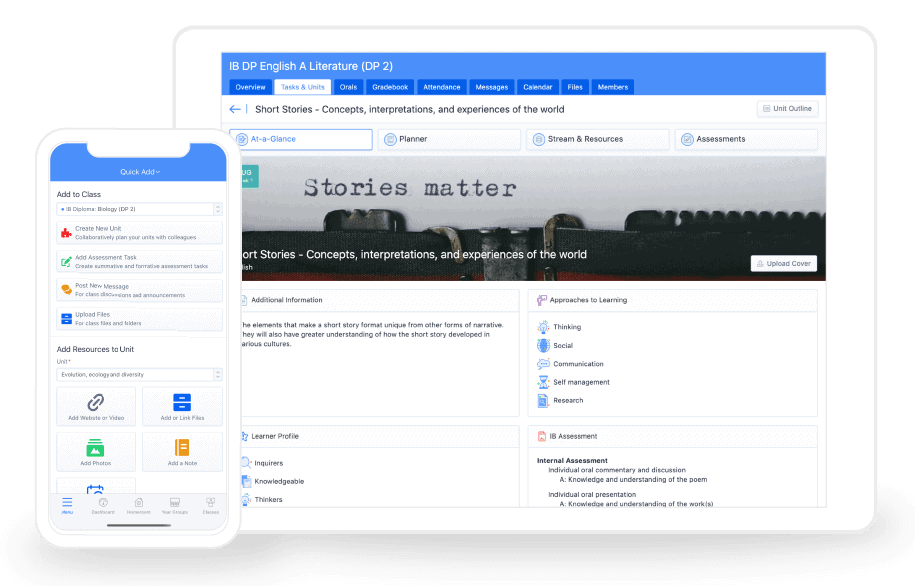Open the Assessments view
This screenshot has height=586, width=915.
pyautogui.click(x=746, y=139)
